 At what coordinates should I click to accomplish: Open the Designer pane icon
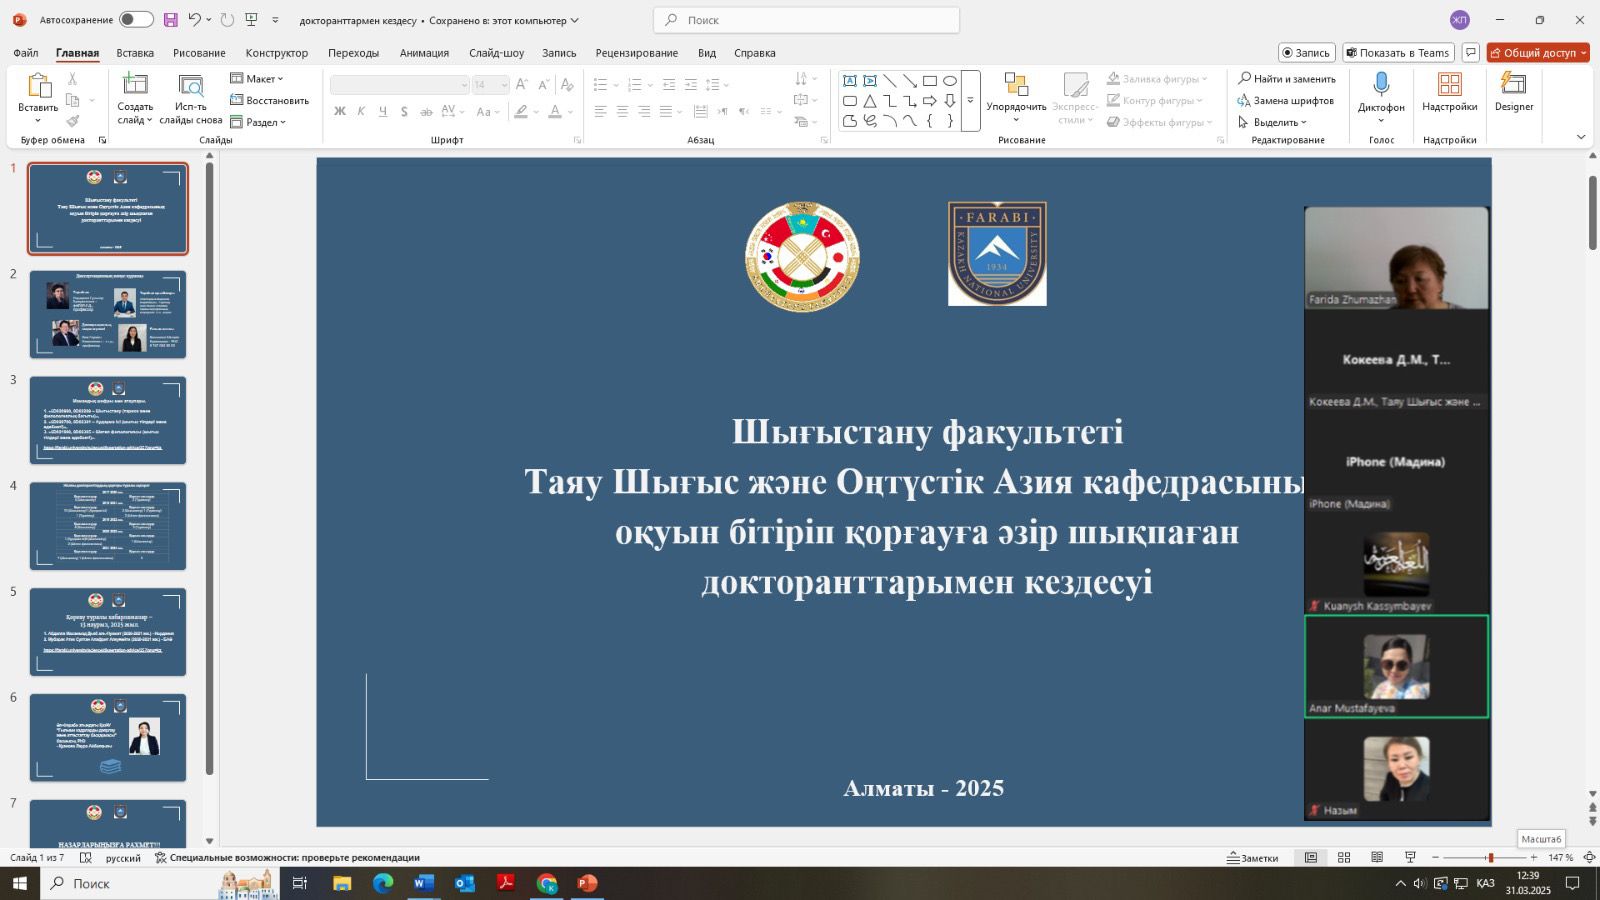pos(1514,84)
